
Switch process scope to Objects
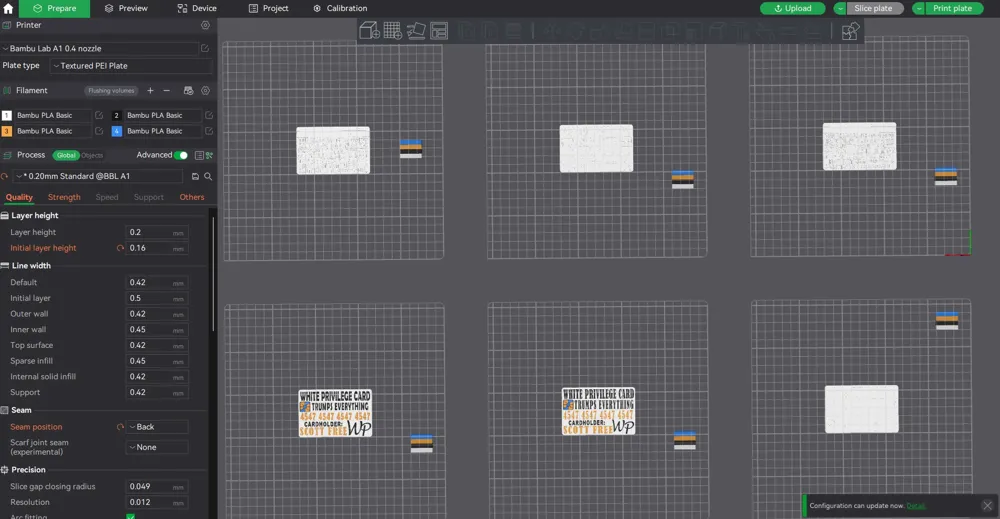point(92,155)
